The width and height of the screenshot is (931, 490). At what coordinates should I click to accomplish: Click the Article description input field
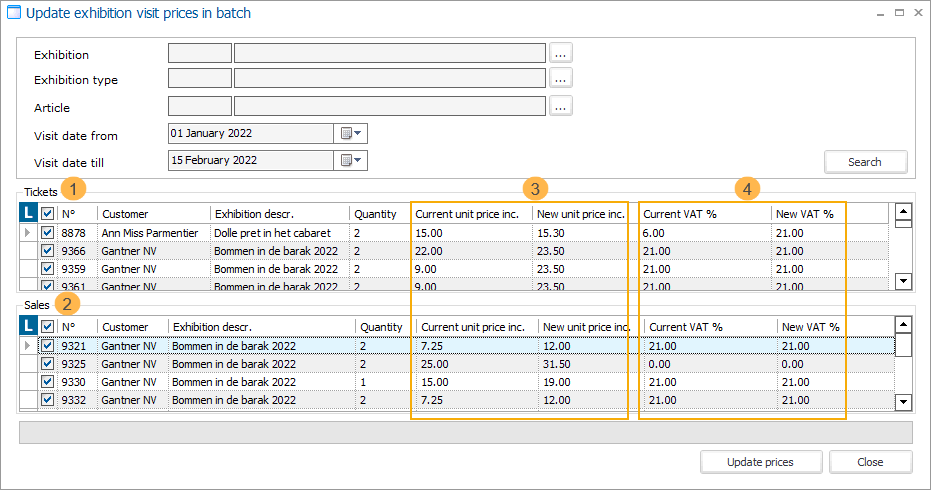coord(390,106)
